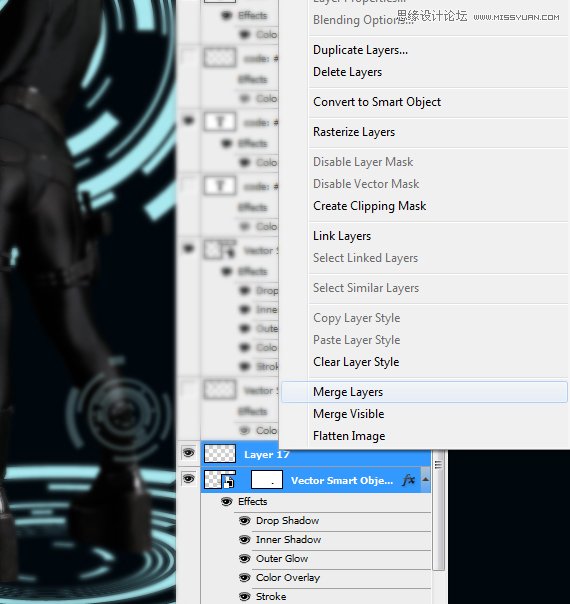Choose Delete Layers menu entry
570x604 pixels.
coord(347,72)
